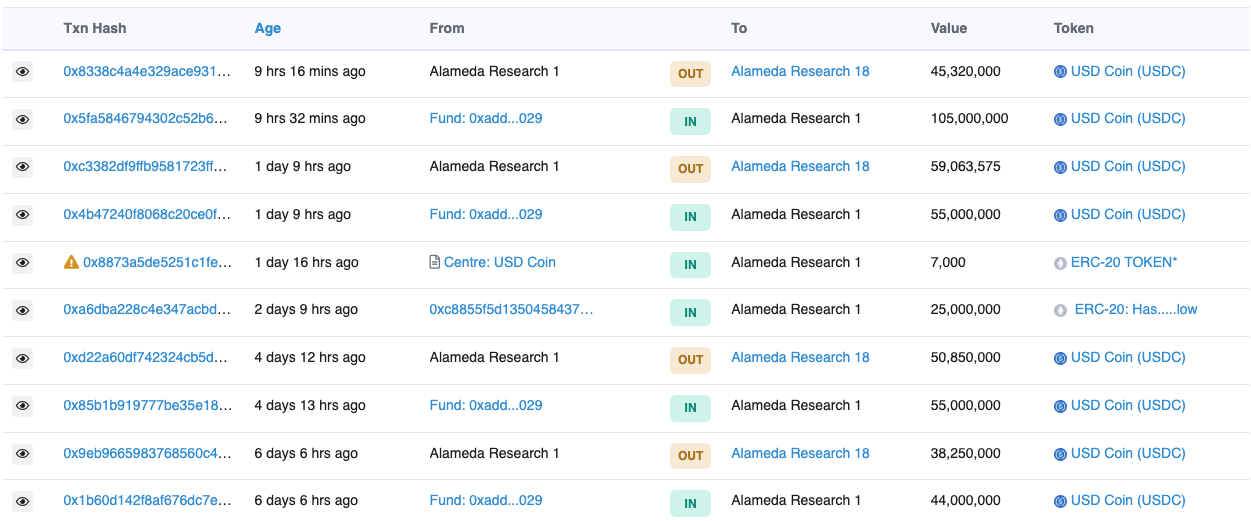The height and width of the screenshot is (521, 1251).
Task: Open Alameda Research 18 recipient in 50,850,000 row
Action: (x=800, y=357)
